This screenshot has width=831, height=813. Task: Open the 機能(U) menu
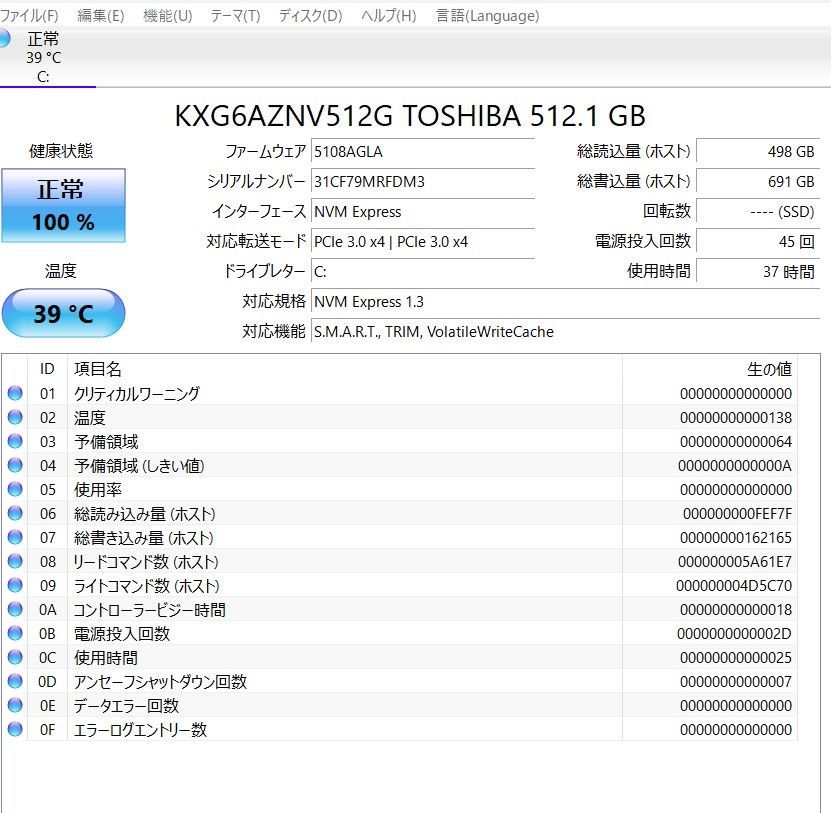(167, 16)
